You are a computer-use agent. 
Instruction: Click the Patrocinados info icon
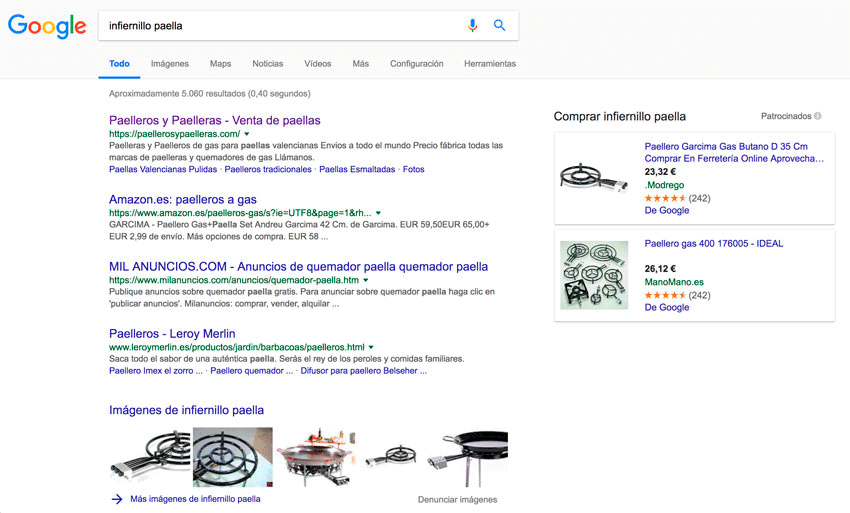pos(817,116)
